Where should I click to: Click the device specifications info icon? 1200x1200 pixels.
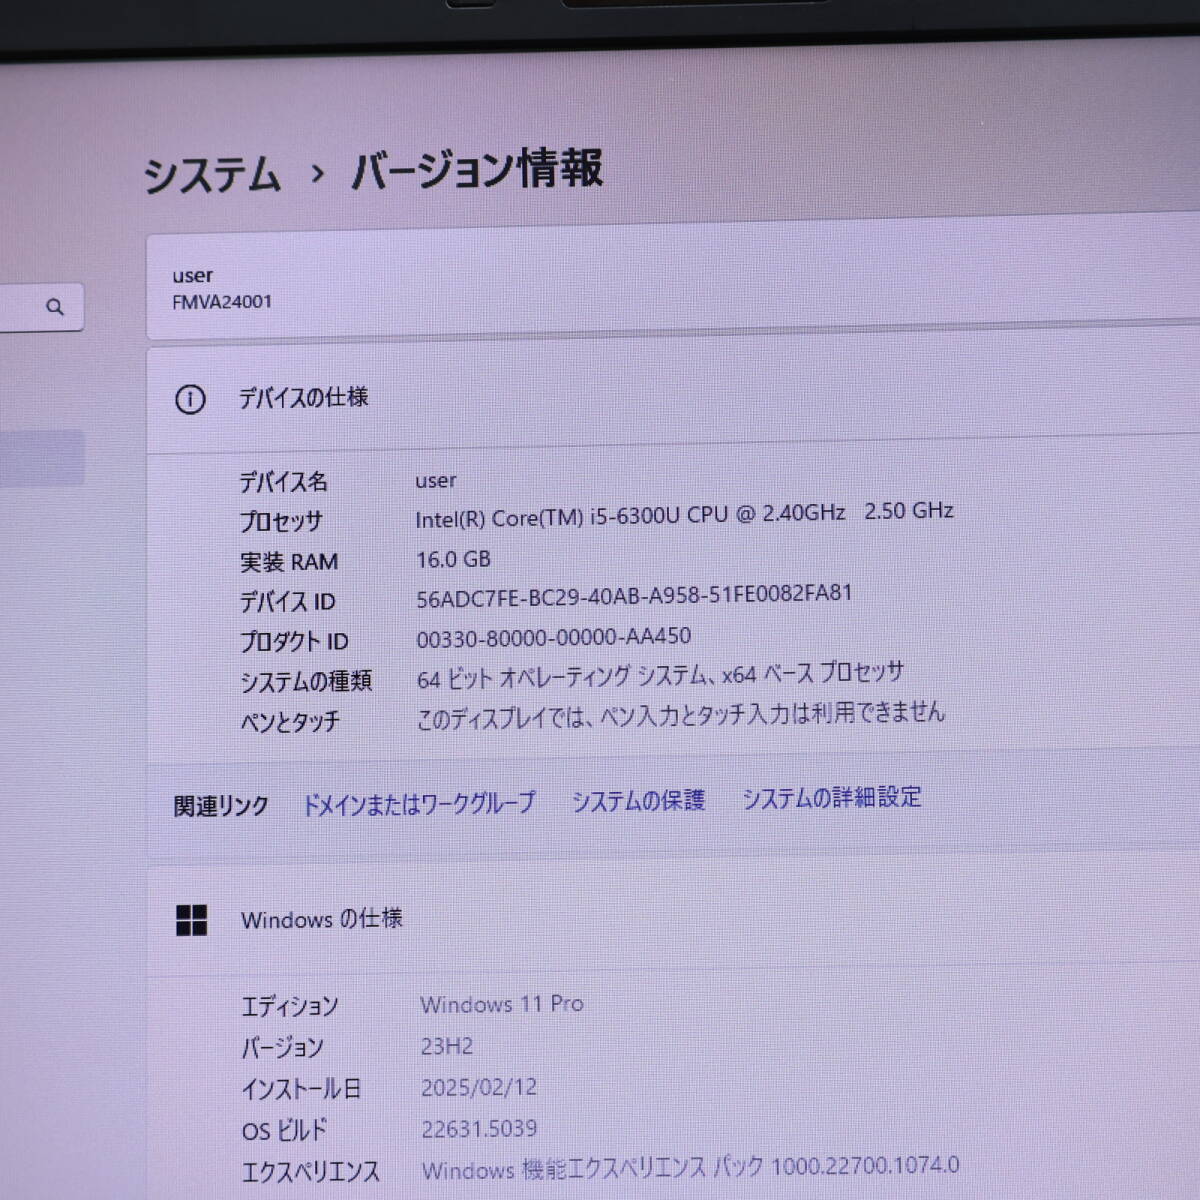[x=190, y=400]
